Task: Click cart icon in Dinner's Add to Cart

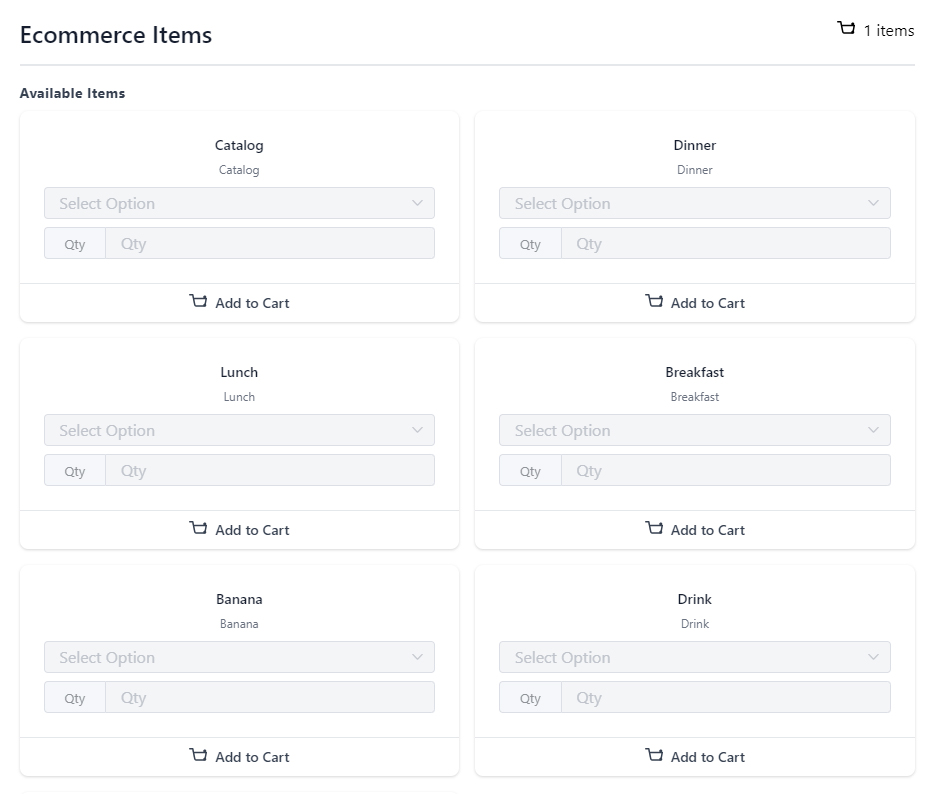Action: pos(654,301)
